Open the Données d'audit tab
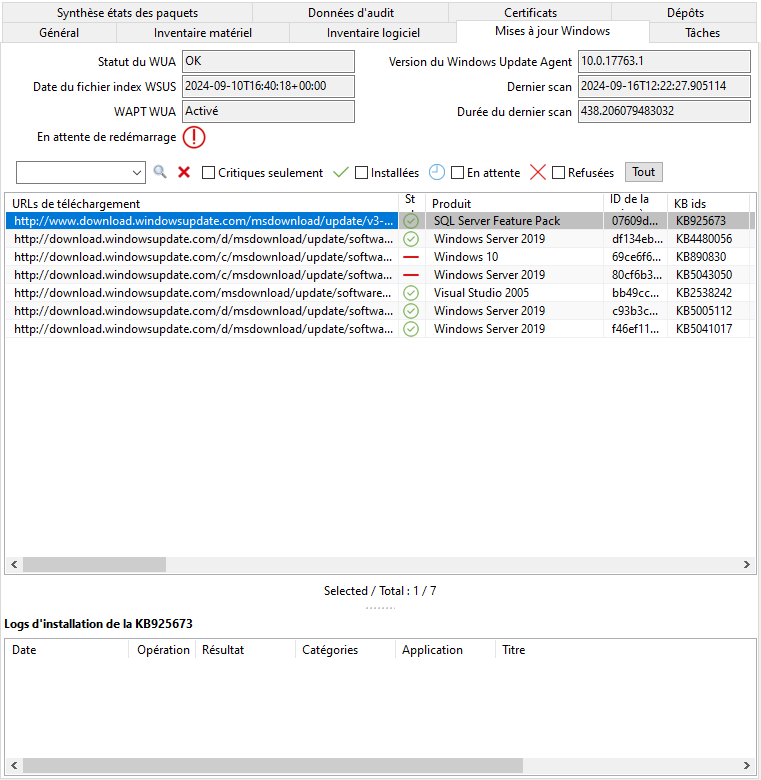 coord(349,13)
